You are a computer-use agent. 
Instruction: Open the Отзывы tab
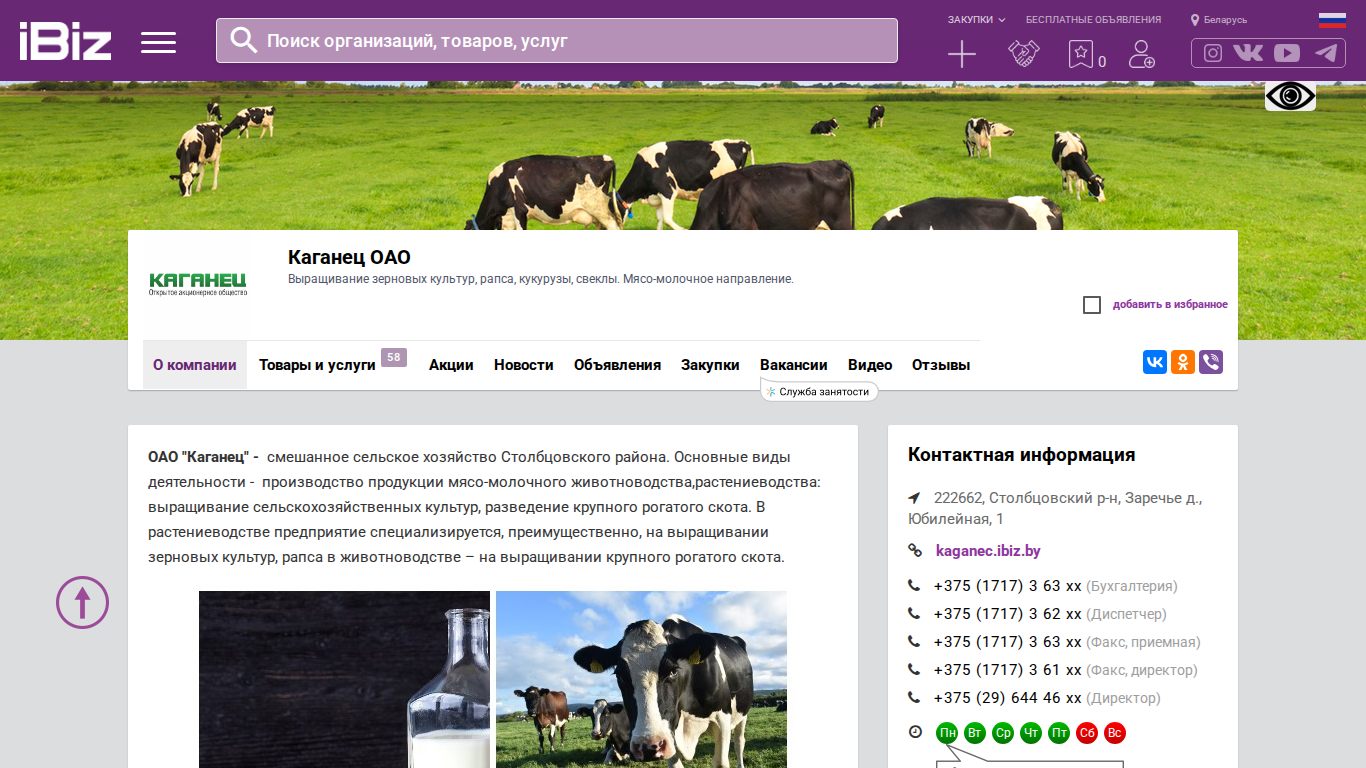click(x=941, y=365)
